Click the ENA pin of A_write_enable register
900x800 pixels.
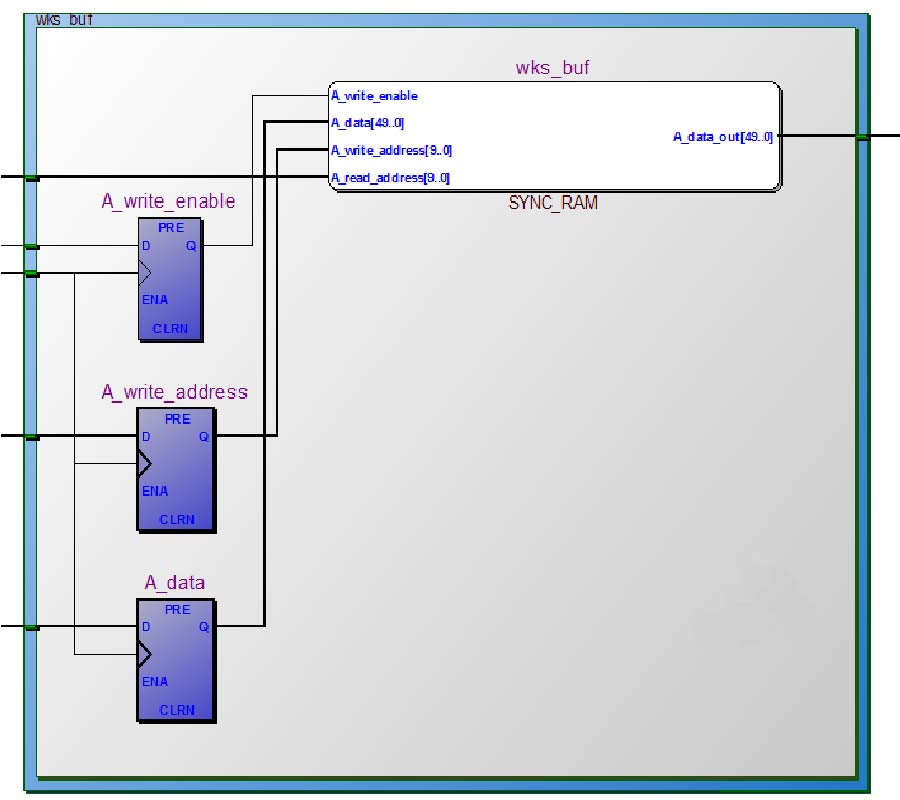[x=155, y=300]
